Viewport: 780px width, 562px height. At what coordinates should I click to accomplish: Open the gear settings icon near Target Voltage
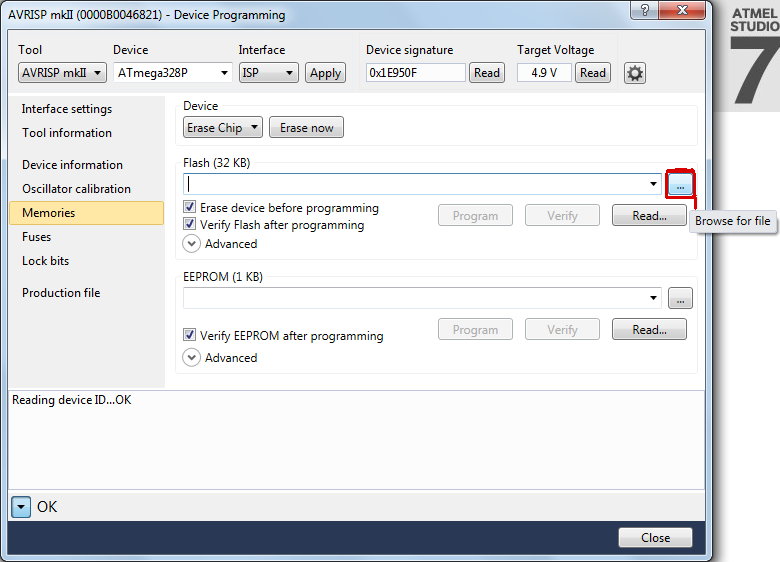pyautogui.click(x=634, y=73)
